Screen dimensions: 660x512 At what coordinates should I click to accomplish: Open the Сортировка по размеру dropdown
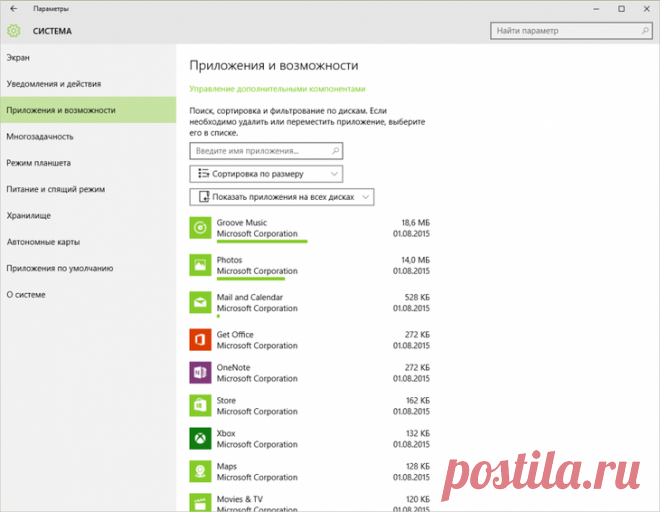[x=266, y=174]
